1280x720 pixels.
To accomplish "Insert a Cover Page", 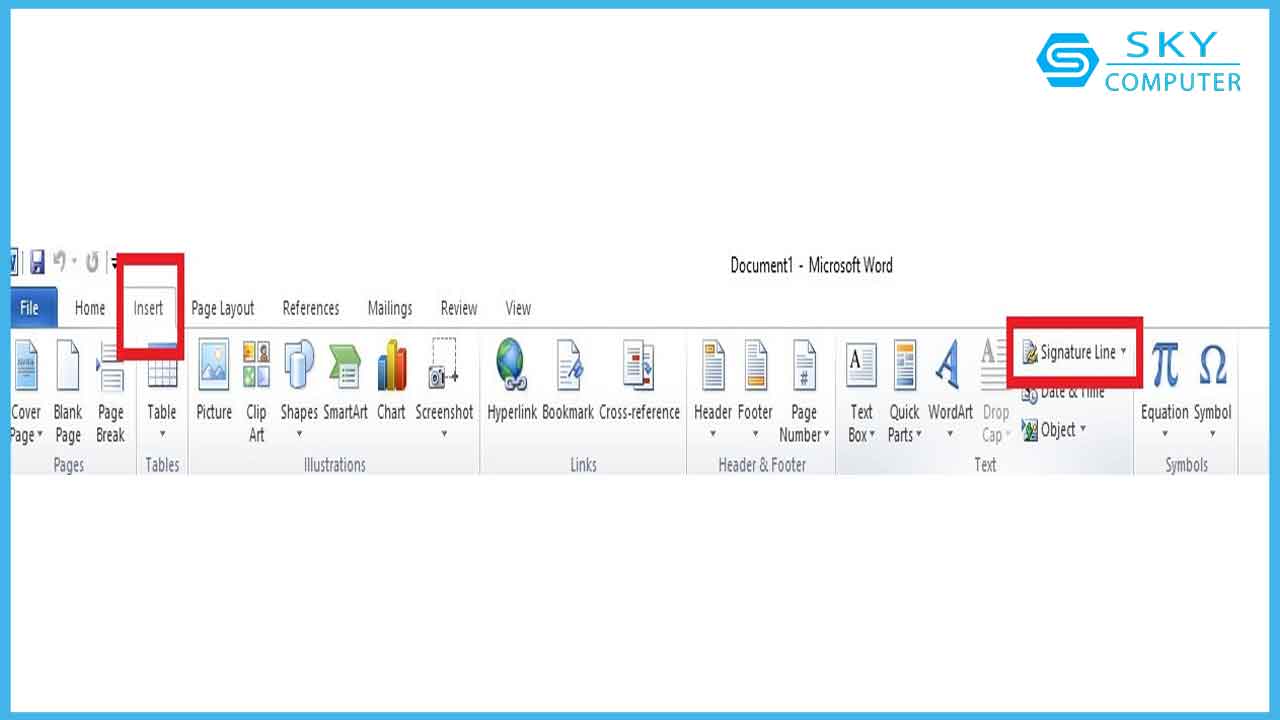I will pyautogui.click(x=26, y=391).
